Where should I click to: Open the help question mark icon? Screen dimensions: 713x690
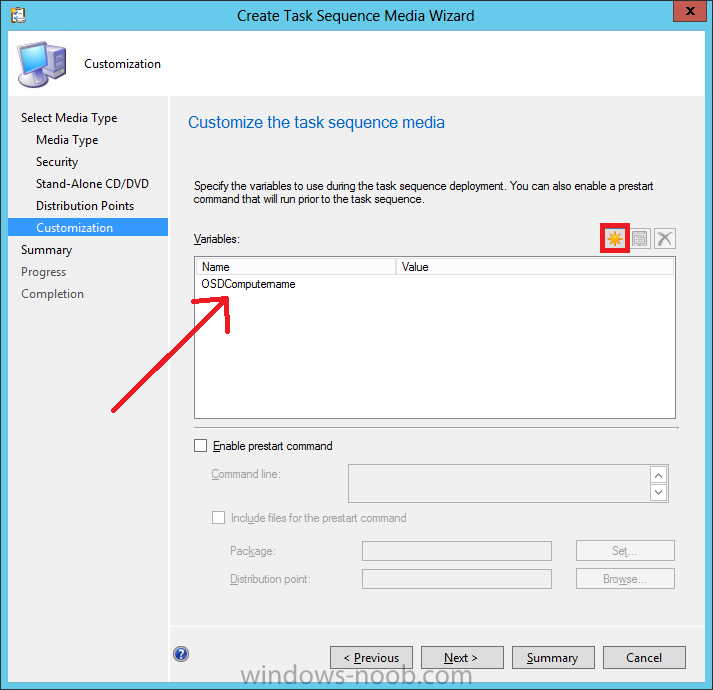coord(181,654)
